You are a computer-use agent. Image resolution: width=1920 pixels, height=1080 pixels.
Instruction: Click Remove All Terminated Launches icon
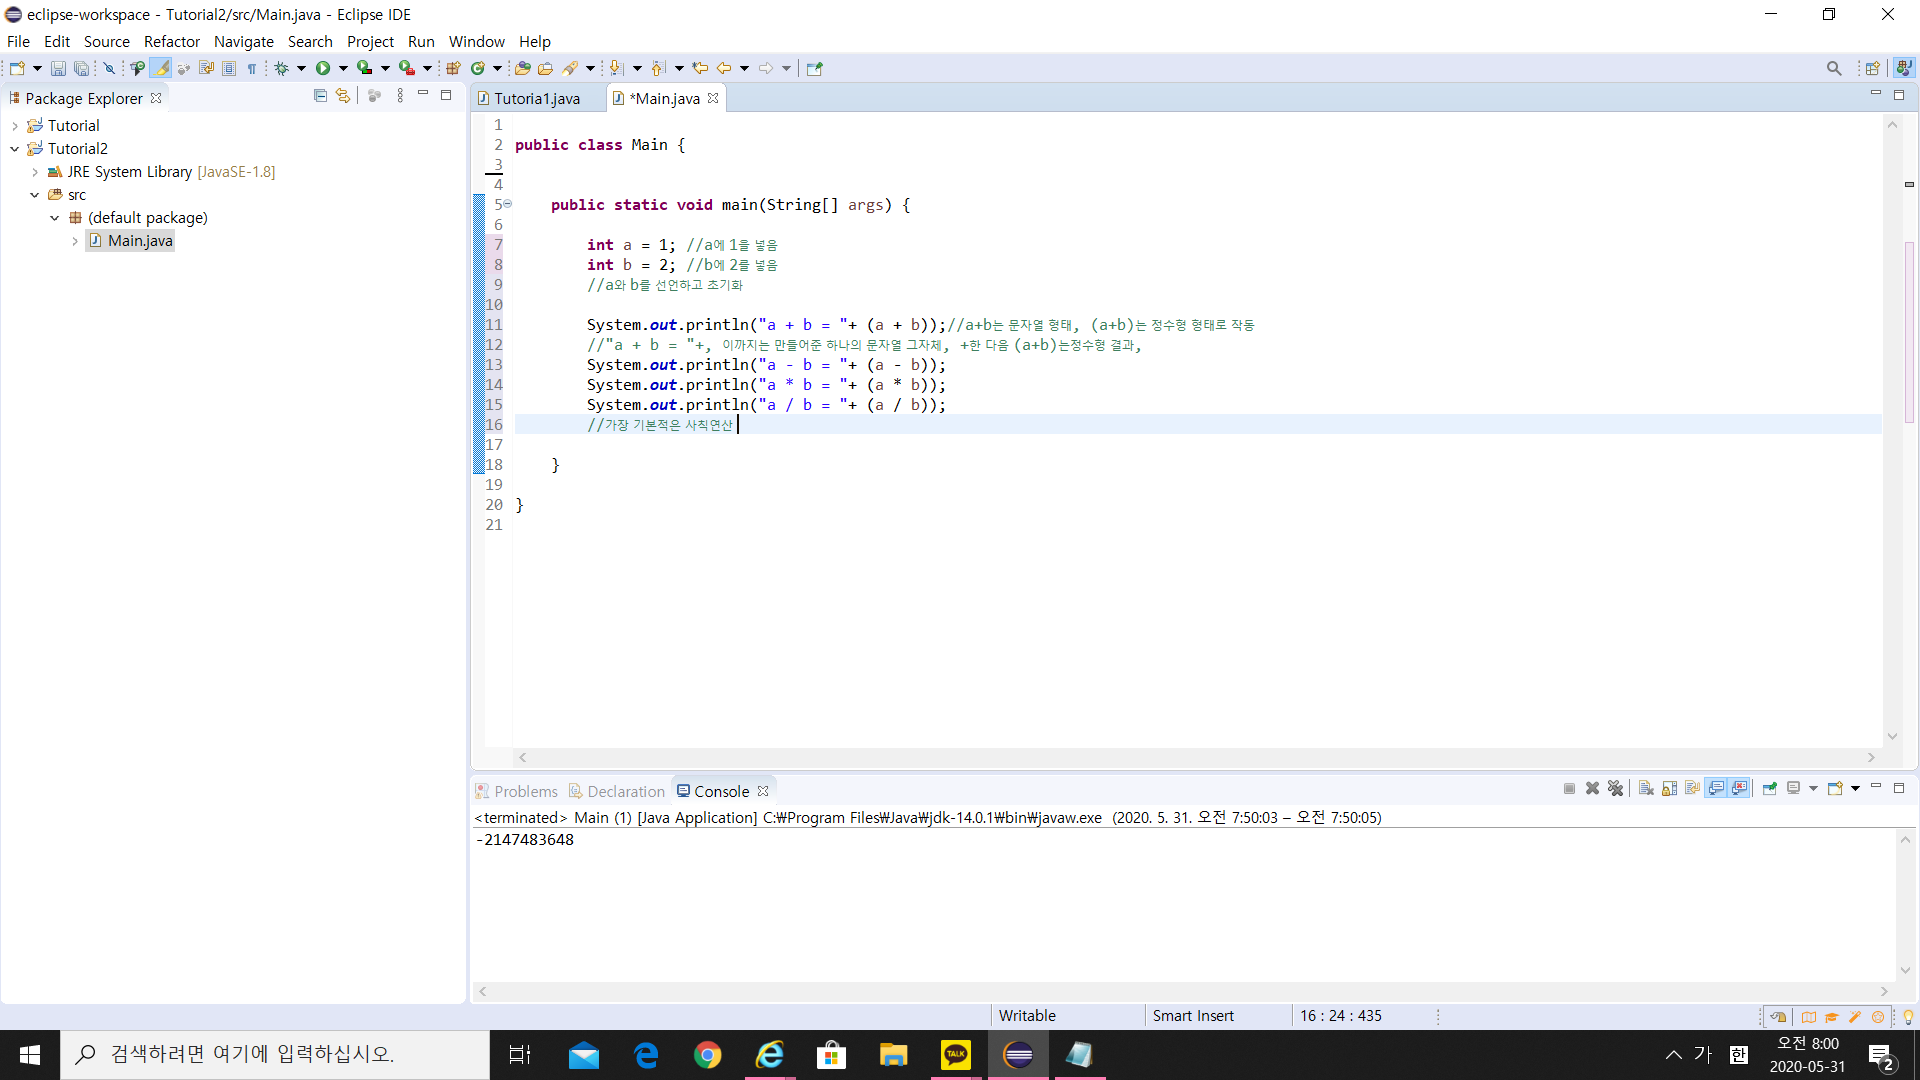pyautogui.click(x=1615, y=789)
